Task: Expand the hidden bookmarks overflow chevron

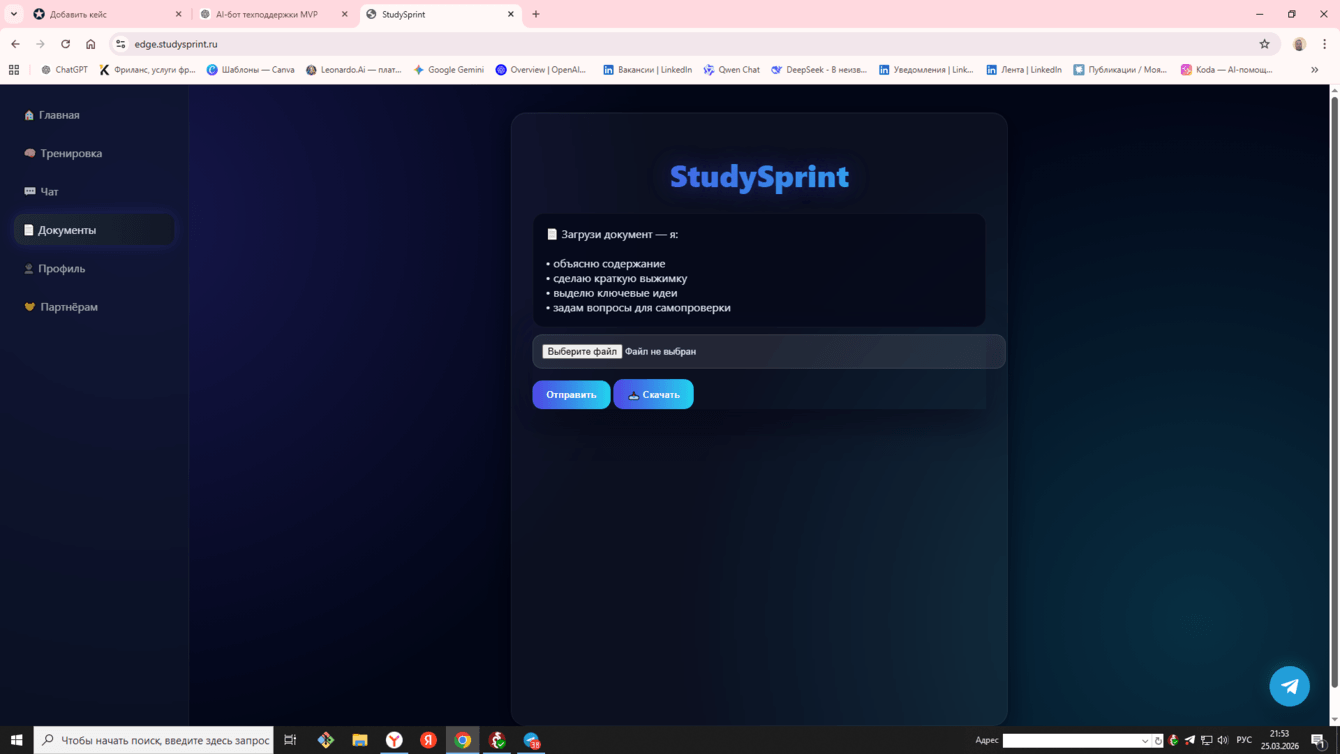Action: point(1315,70)
